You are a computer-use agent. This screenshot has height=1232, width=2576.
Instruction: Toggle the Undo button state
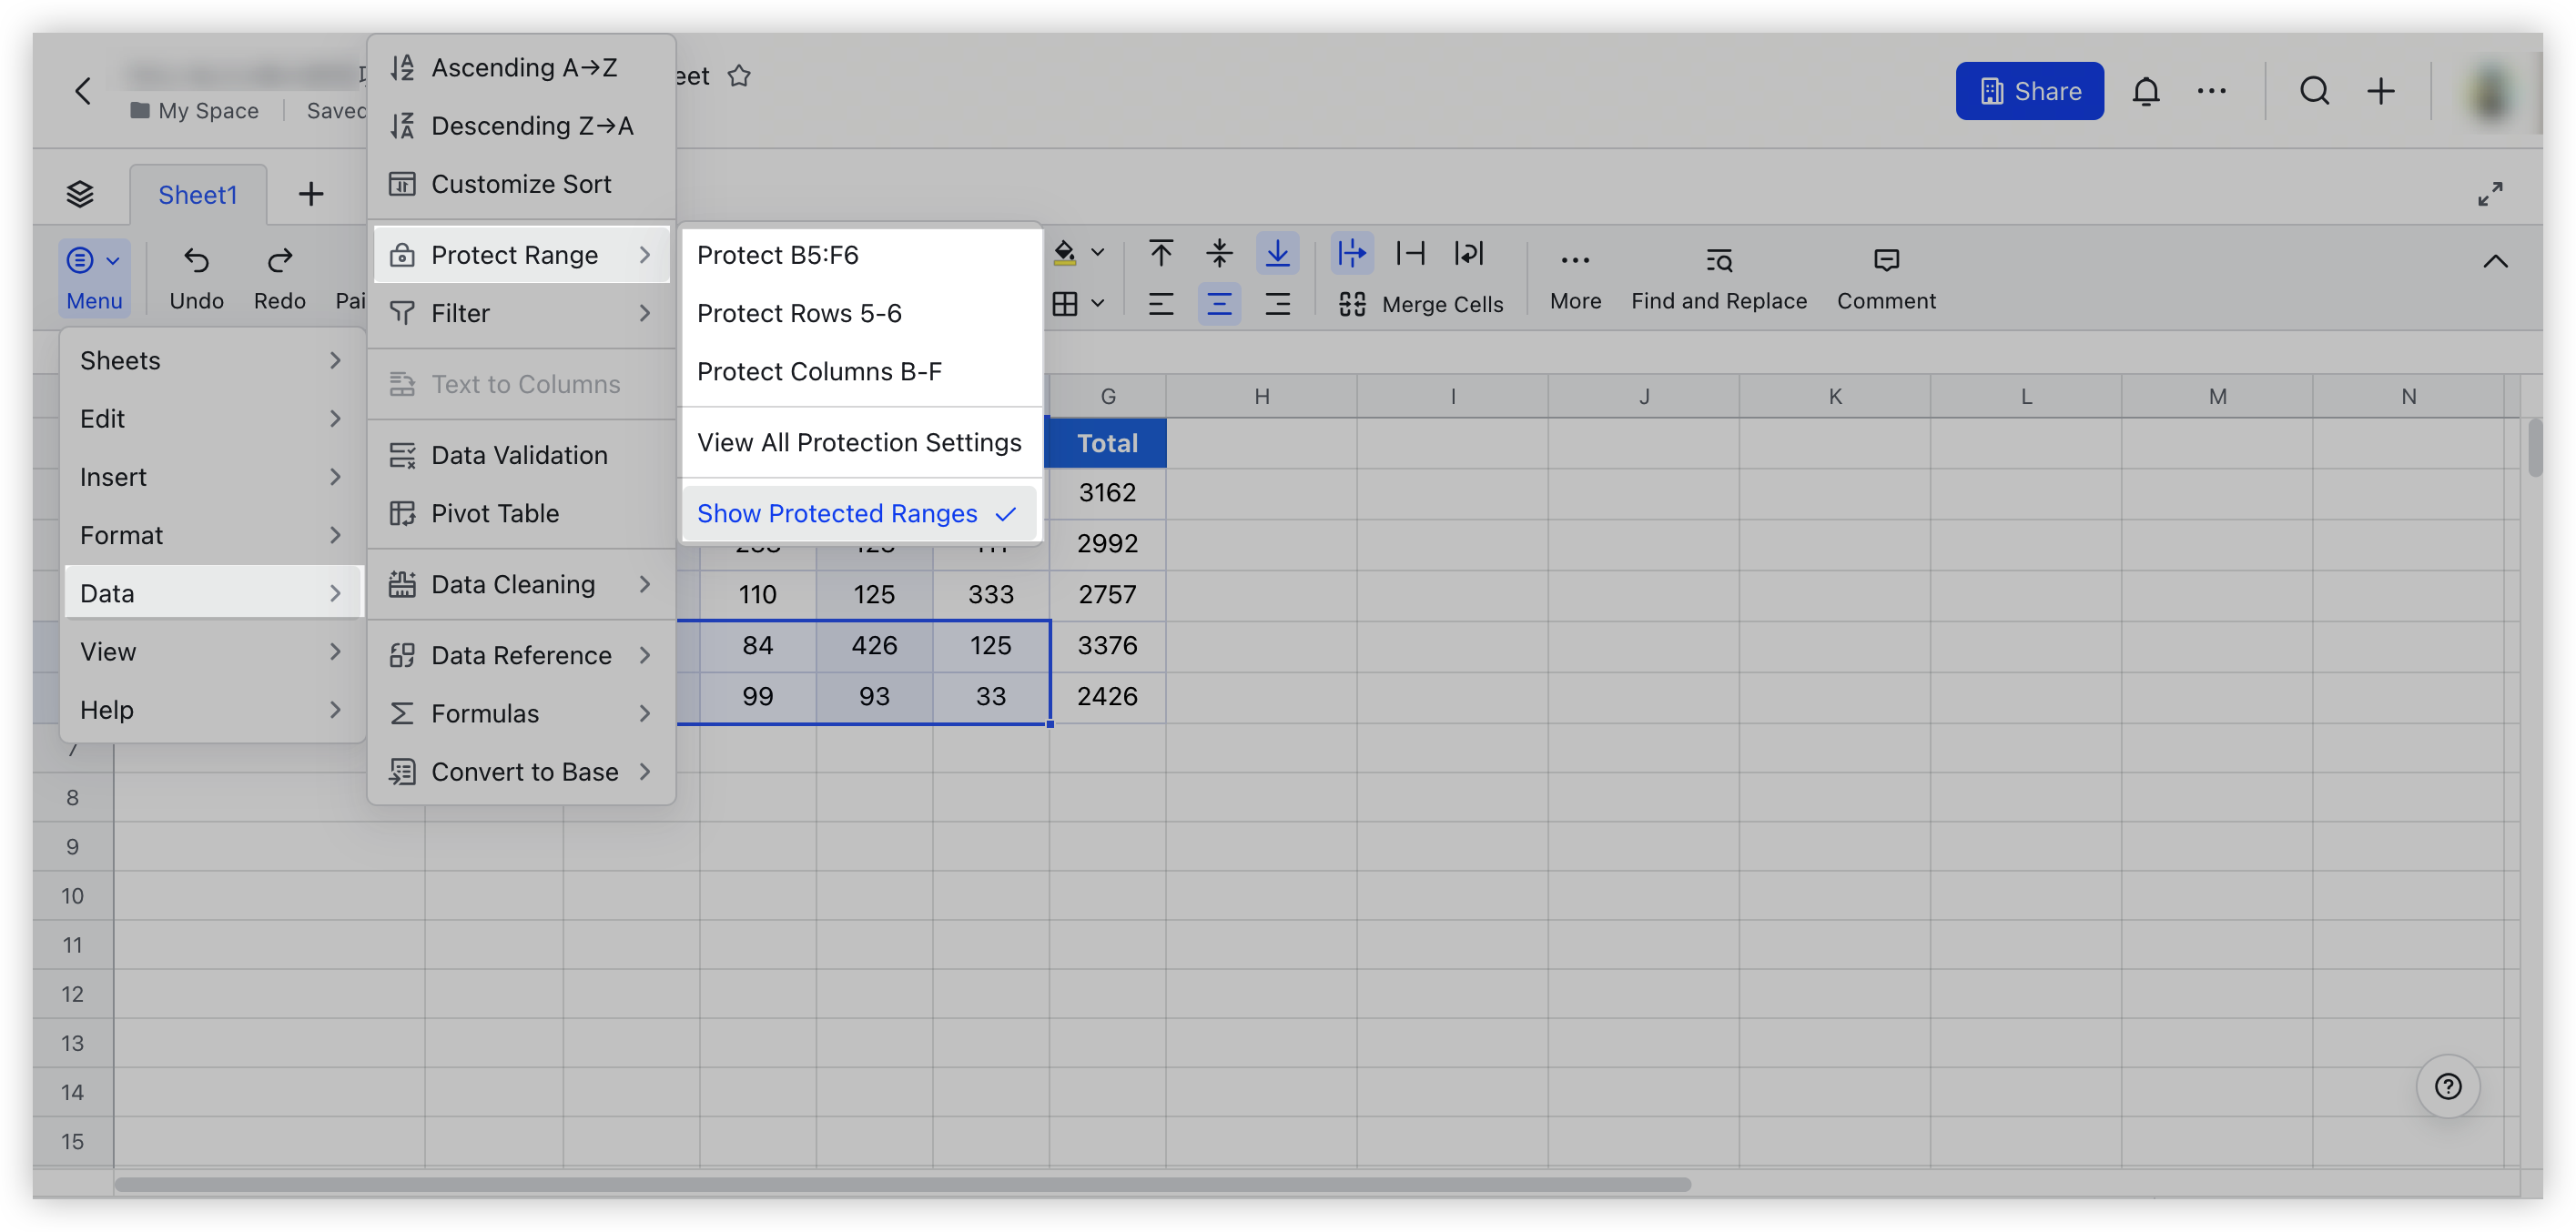point(196,277)
